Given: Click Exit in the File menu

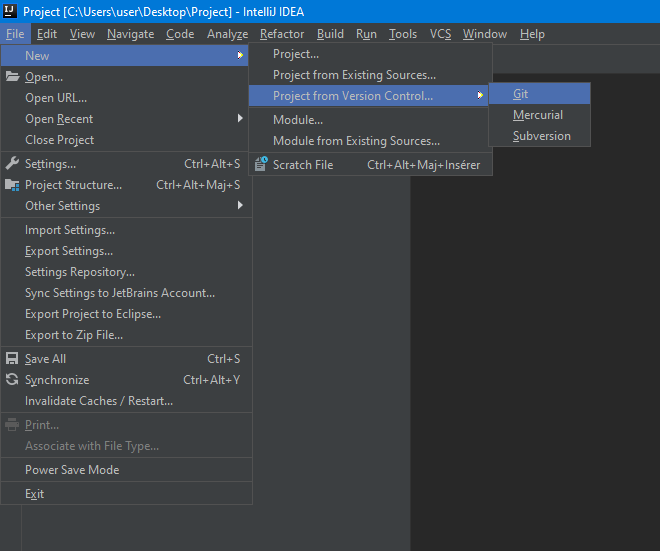Looking at the screenshot, I should click(126, 494).
